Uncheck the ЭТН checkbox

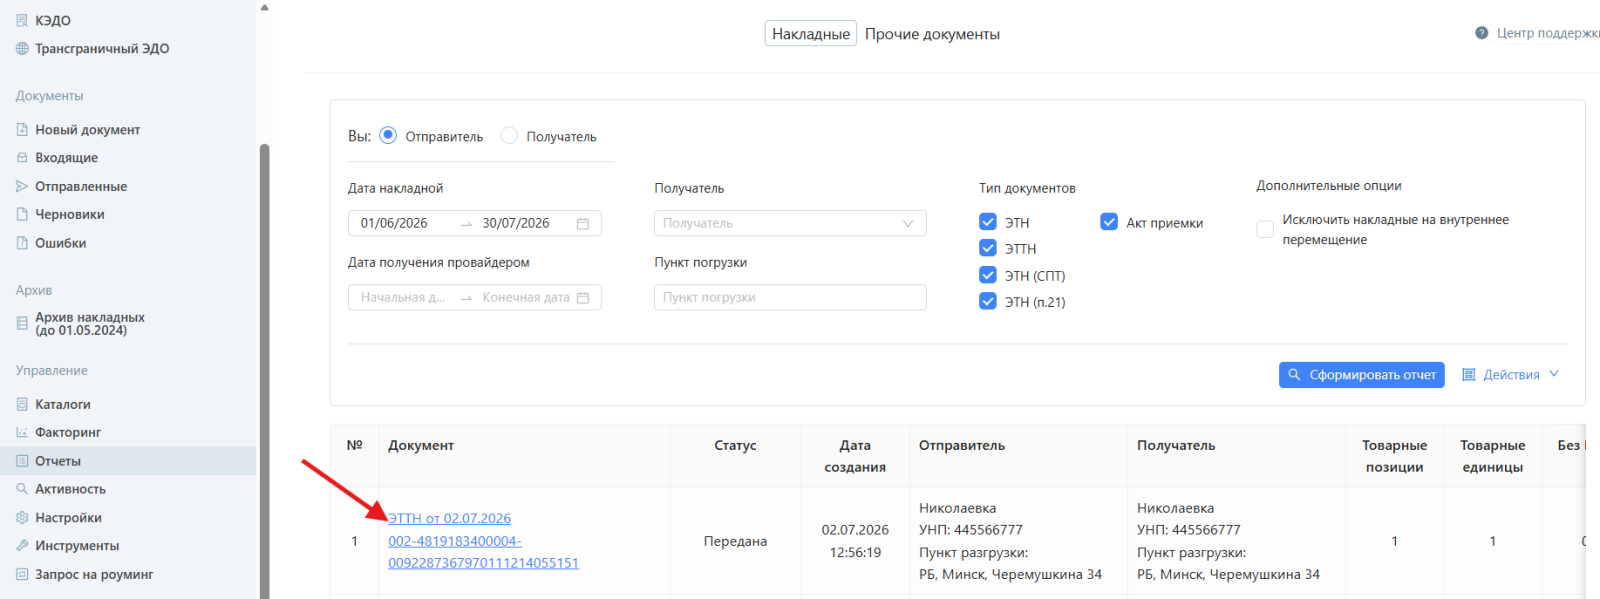(x=988, y=222)
